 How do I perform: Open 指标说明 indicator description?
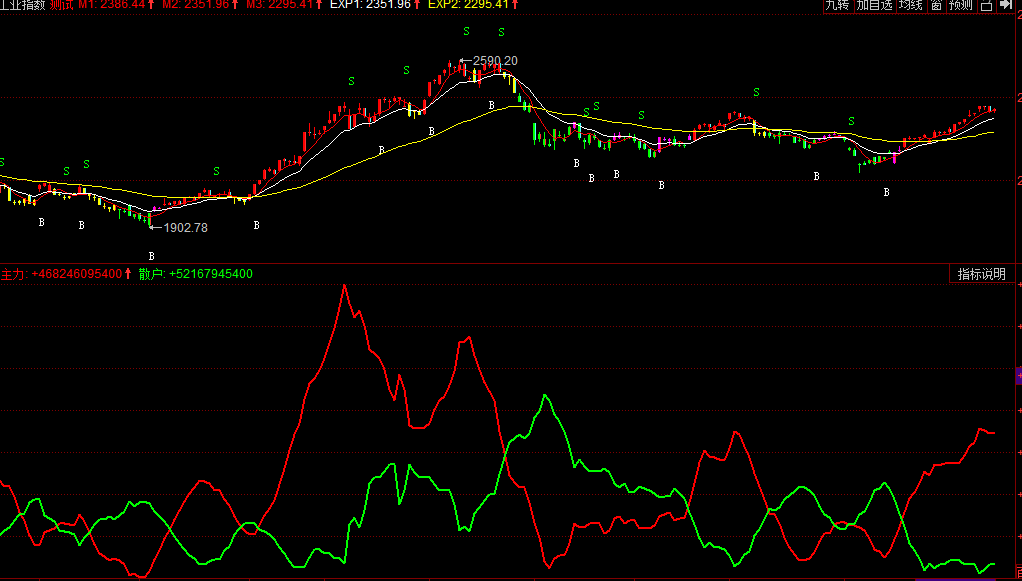[981, 274]
